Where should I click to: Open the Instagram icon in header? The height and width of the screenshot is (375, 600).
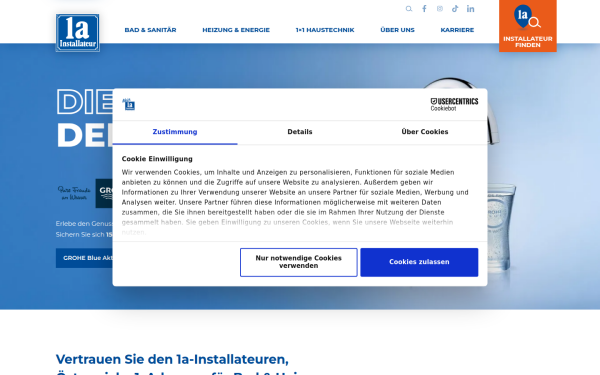tap(440, 9)
